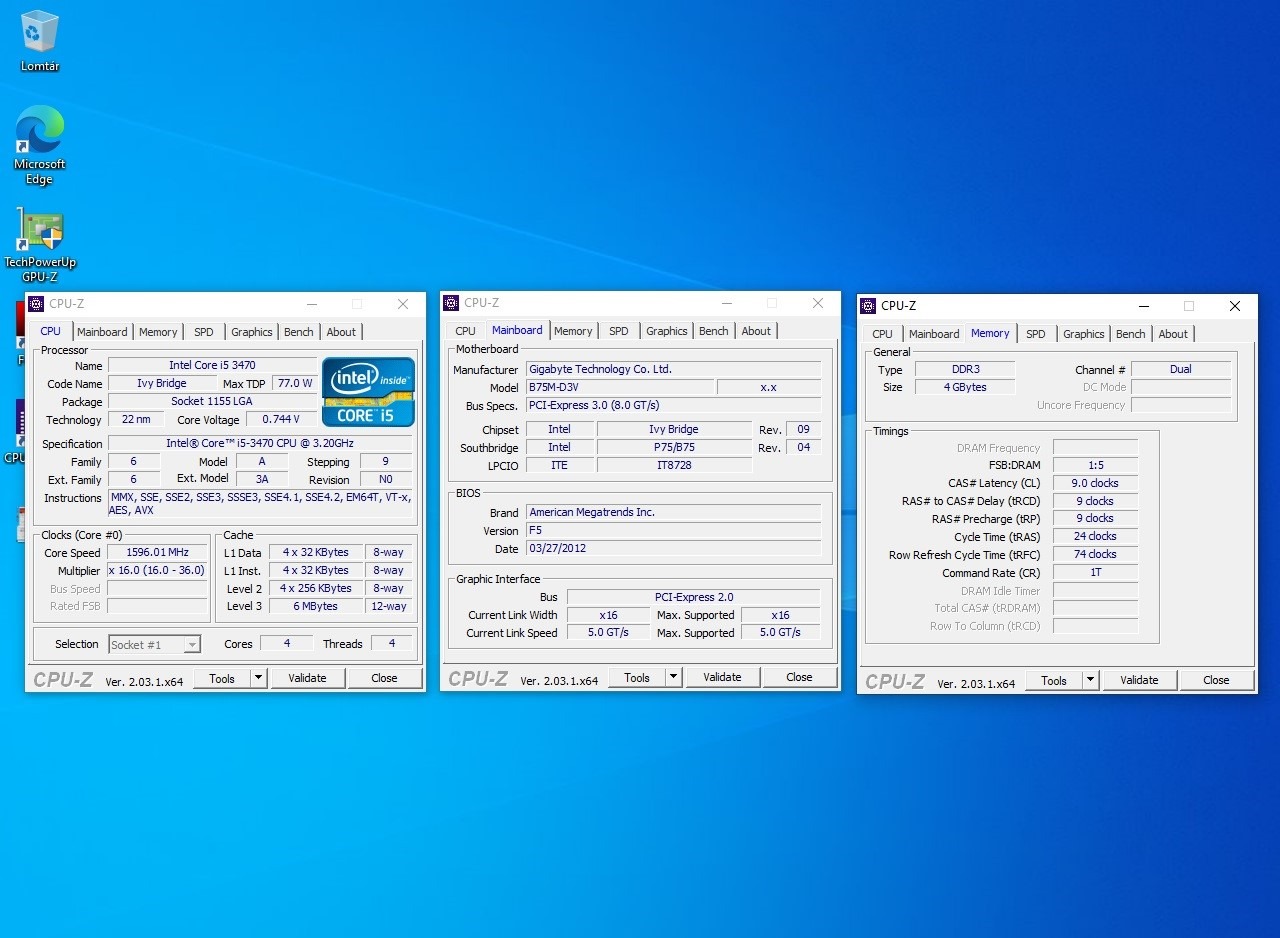This screenshot has height=938, width=1280.
Task: Click Close button in the right CPU-Z window
Action: (1216, 680)
